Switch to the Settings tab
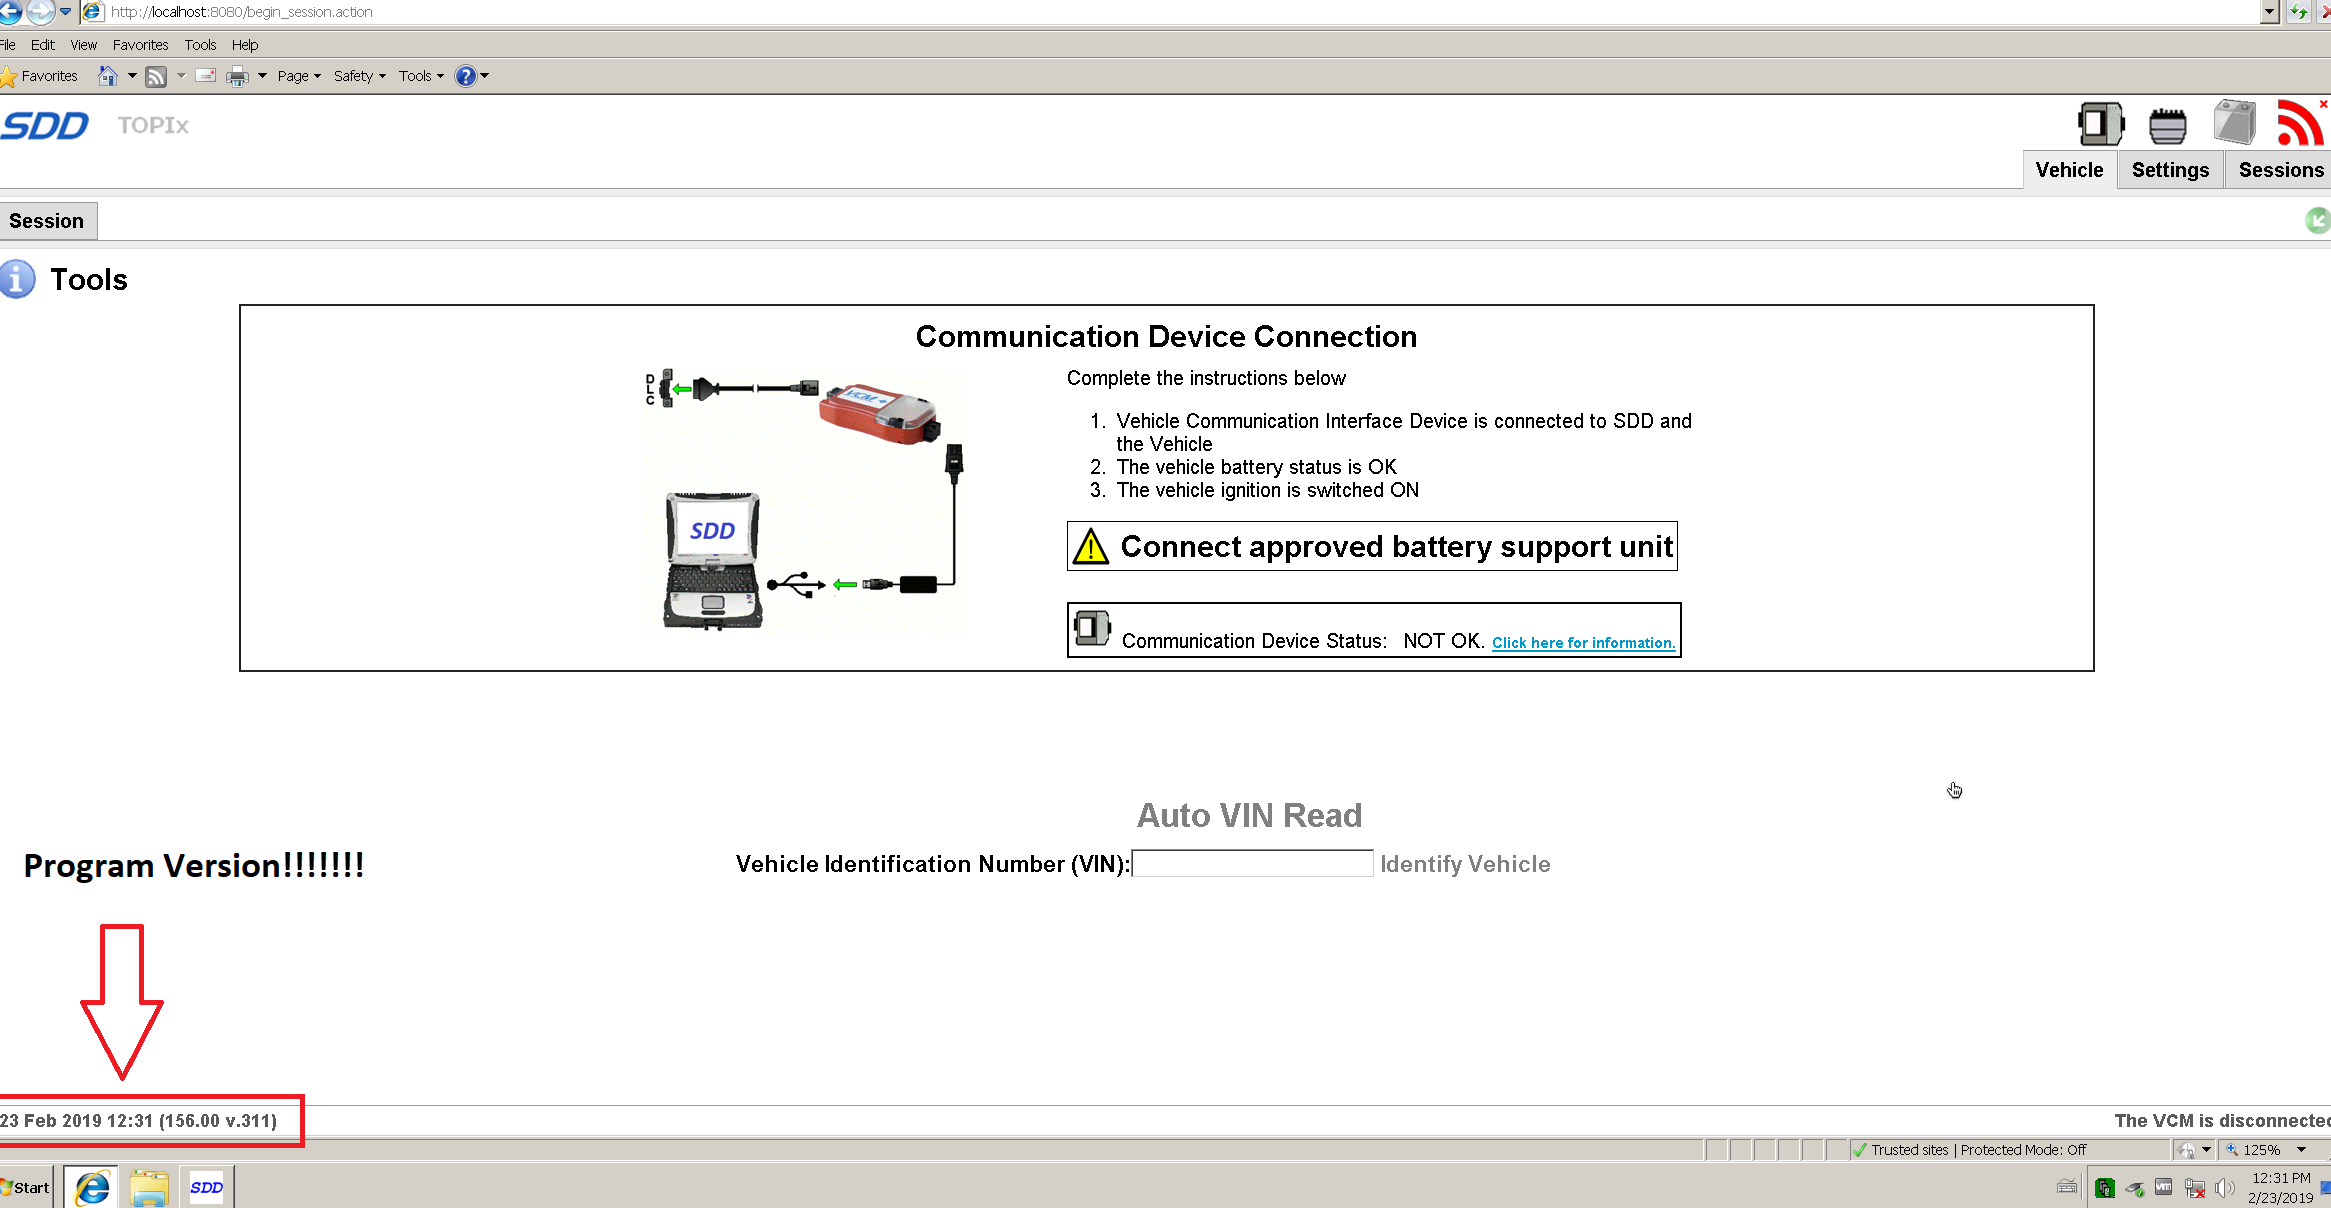This screenshot has height=1208, width=2331. (2169, 170)
